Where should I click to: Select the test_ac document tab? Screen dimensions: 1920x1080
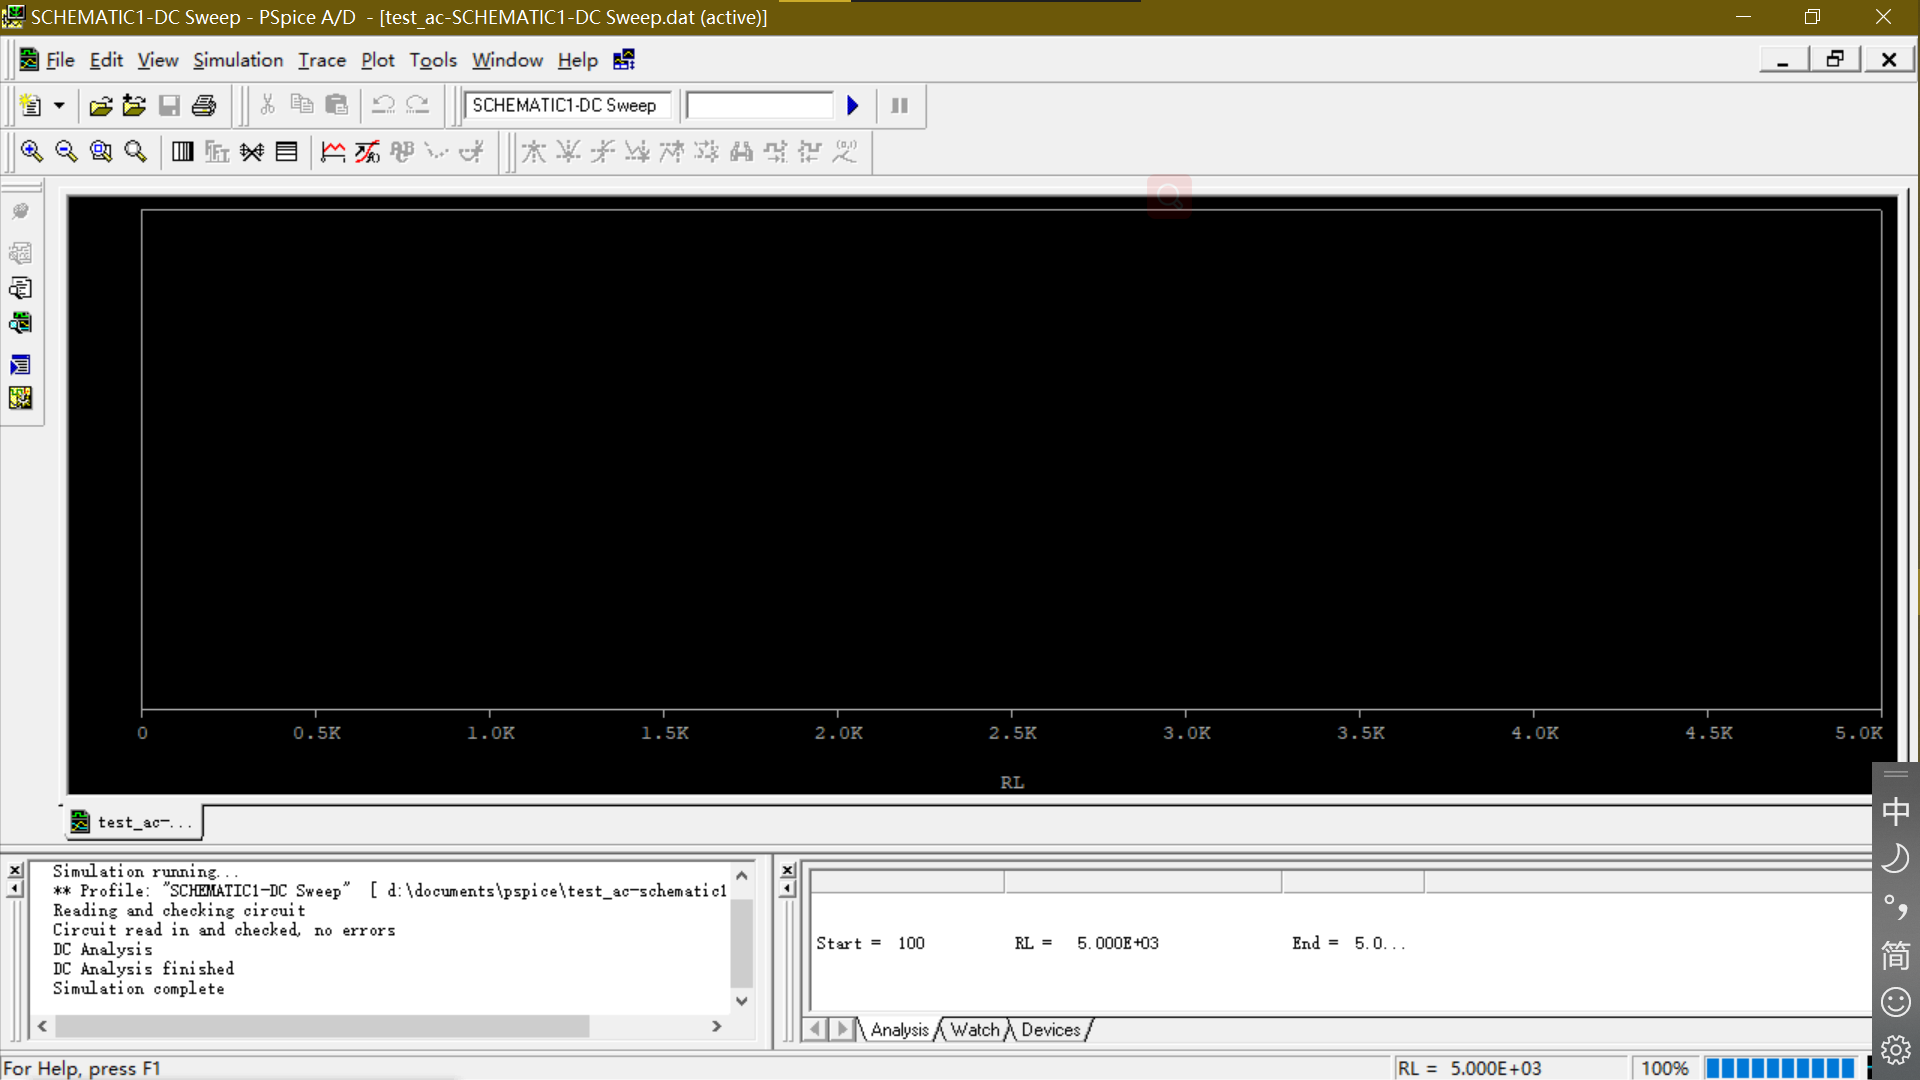coord(133,822)
